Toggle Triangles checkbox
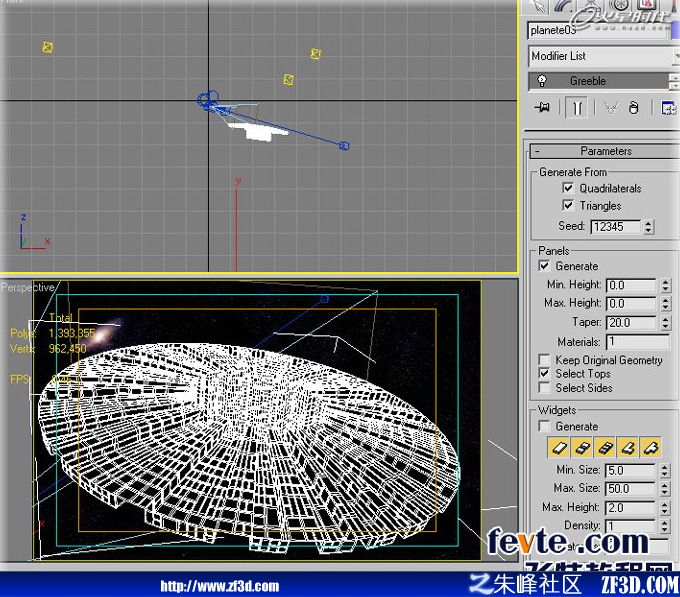 pyautogui.click(x=567, y=205)
